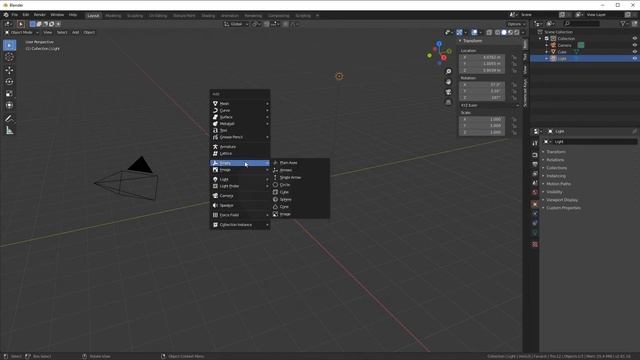The width and height of the screenshot is (640, 360).
Task: Open Curve submenu in Add menu
Action: tap(240, 111)
